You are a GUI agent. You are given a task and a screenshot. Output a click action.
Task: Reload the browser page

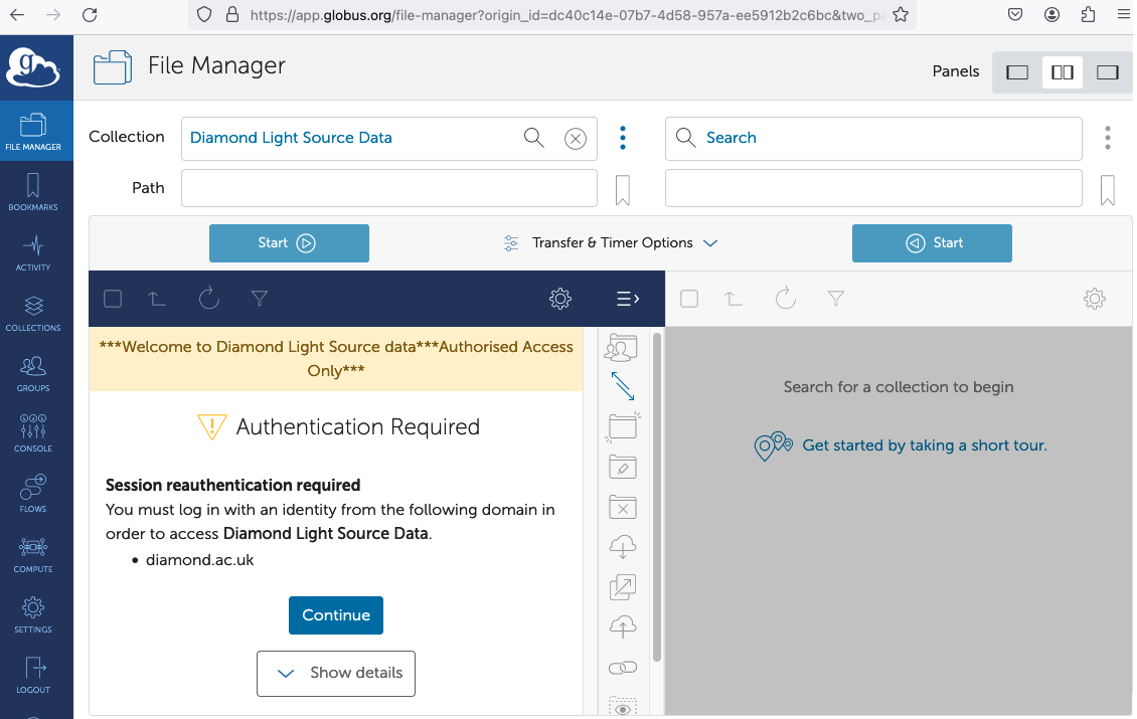point(89,14)
